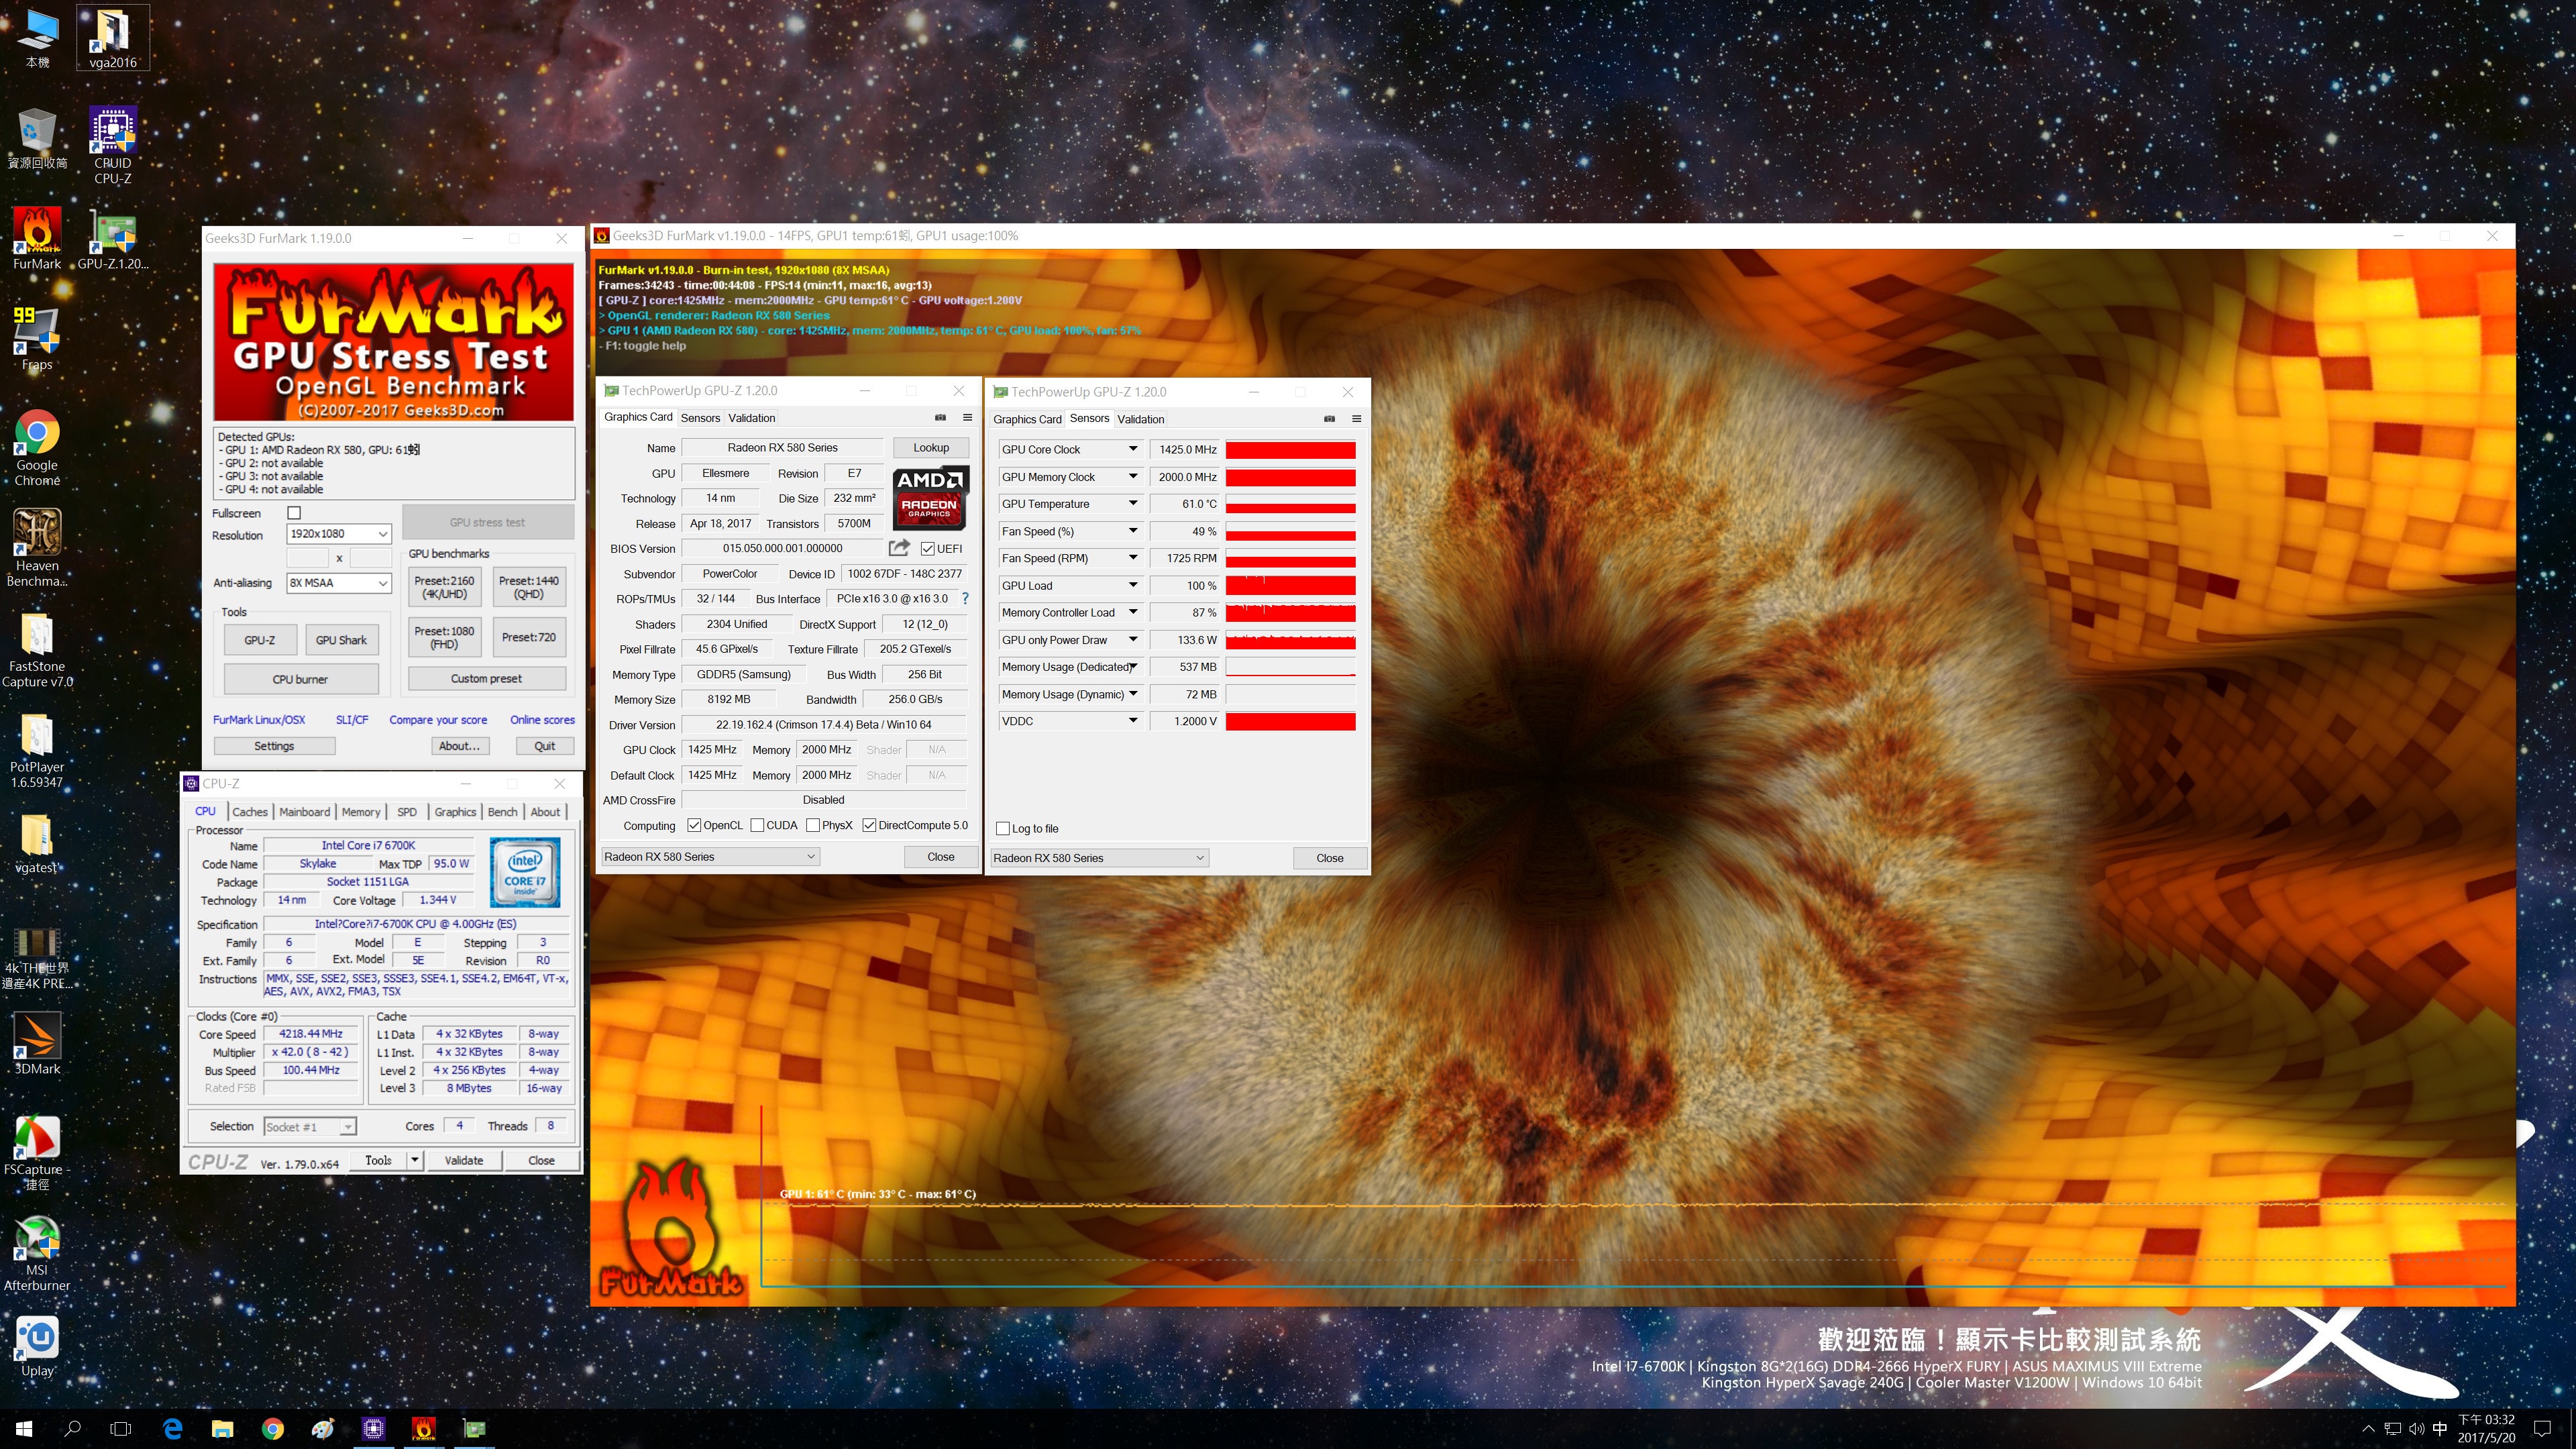Image resolution: width=2576 pixels, height=1449 pixels.
Task: Expand the GPU Temperature sensor dropdown
Action: (x=1133, y=503)
